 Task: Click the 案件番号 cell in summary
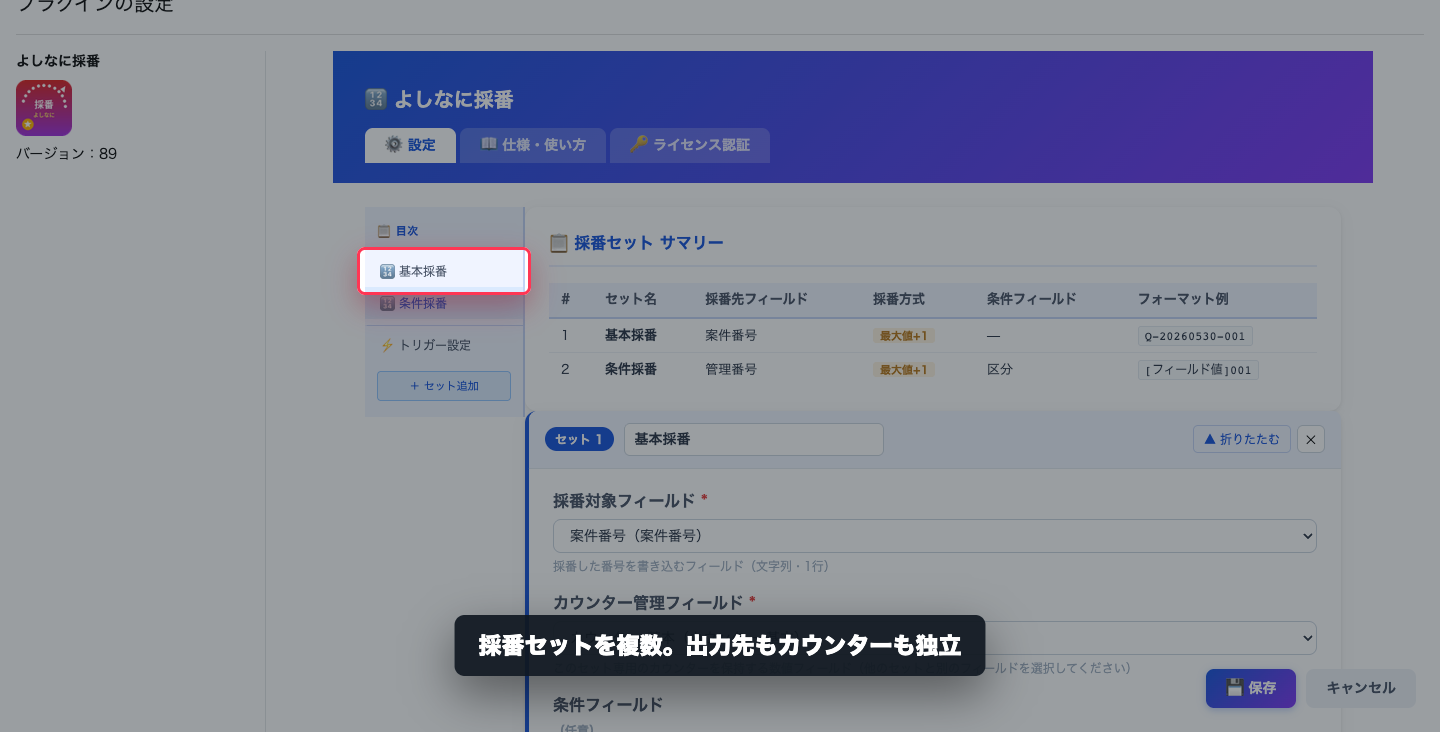click(x=731, y=336)
